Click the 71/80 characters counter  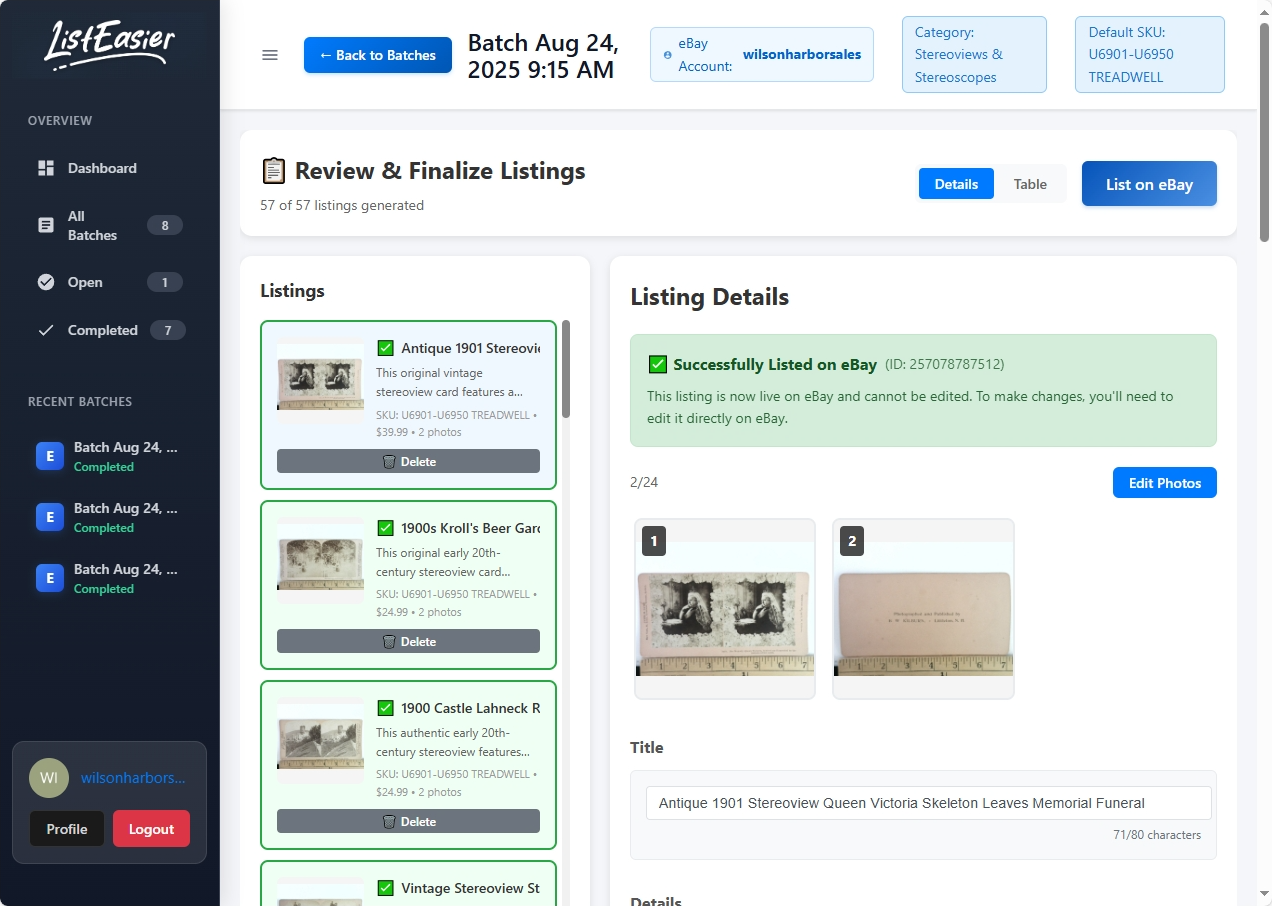point(1157,835)
